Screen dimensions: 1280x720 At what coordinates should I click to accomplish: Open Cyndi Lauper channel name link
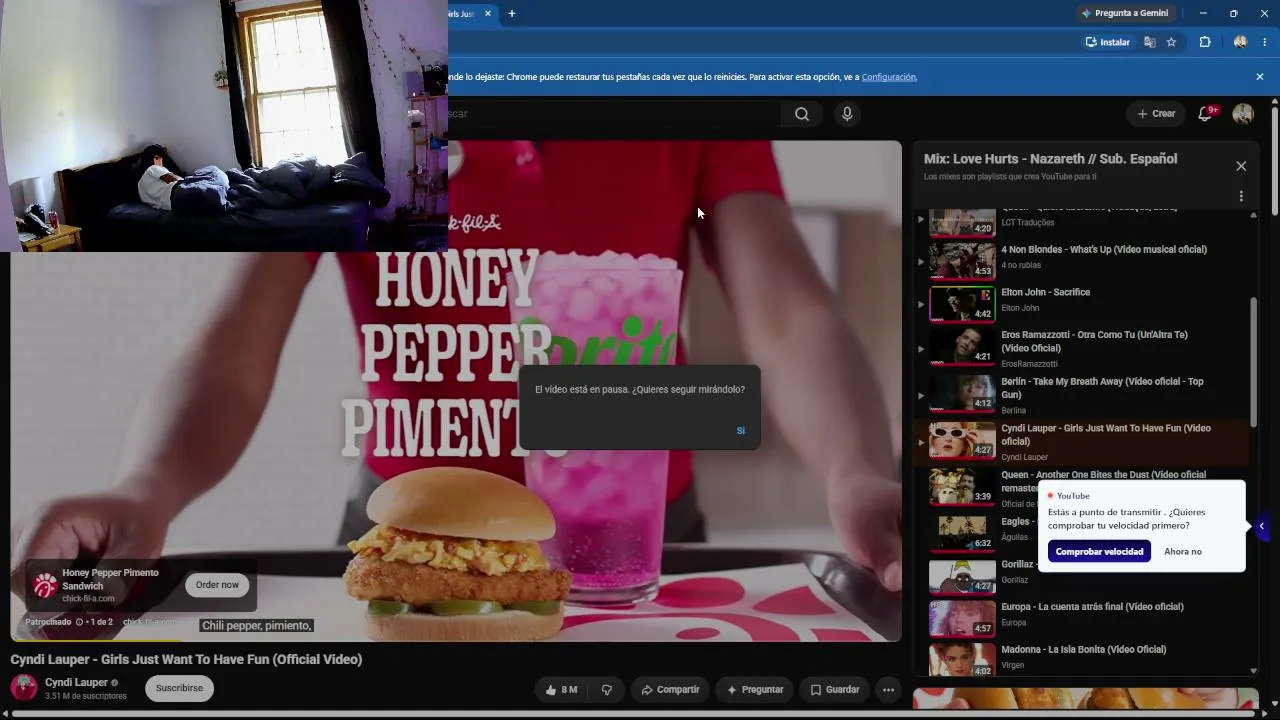click(76, 682)
